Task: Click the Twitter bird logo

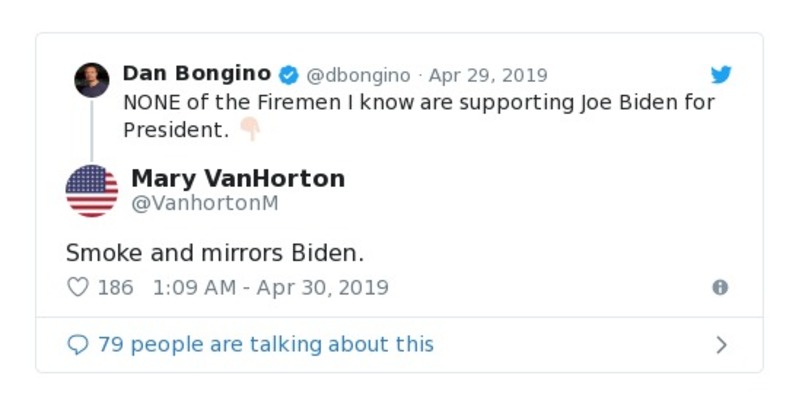Action: (721, 75)
